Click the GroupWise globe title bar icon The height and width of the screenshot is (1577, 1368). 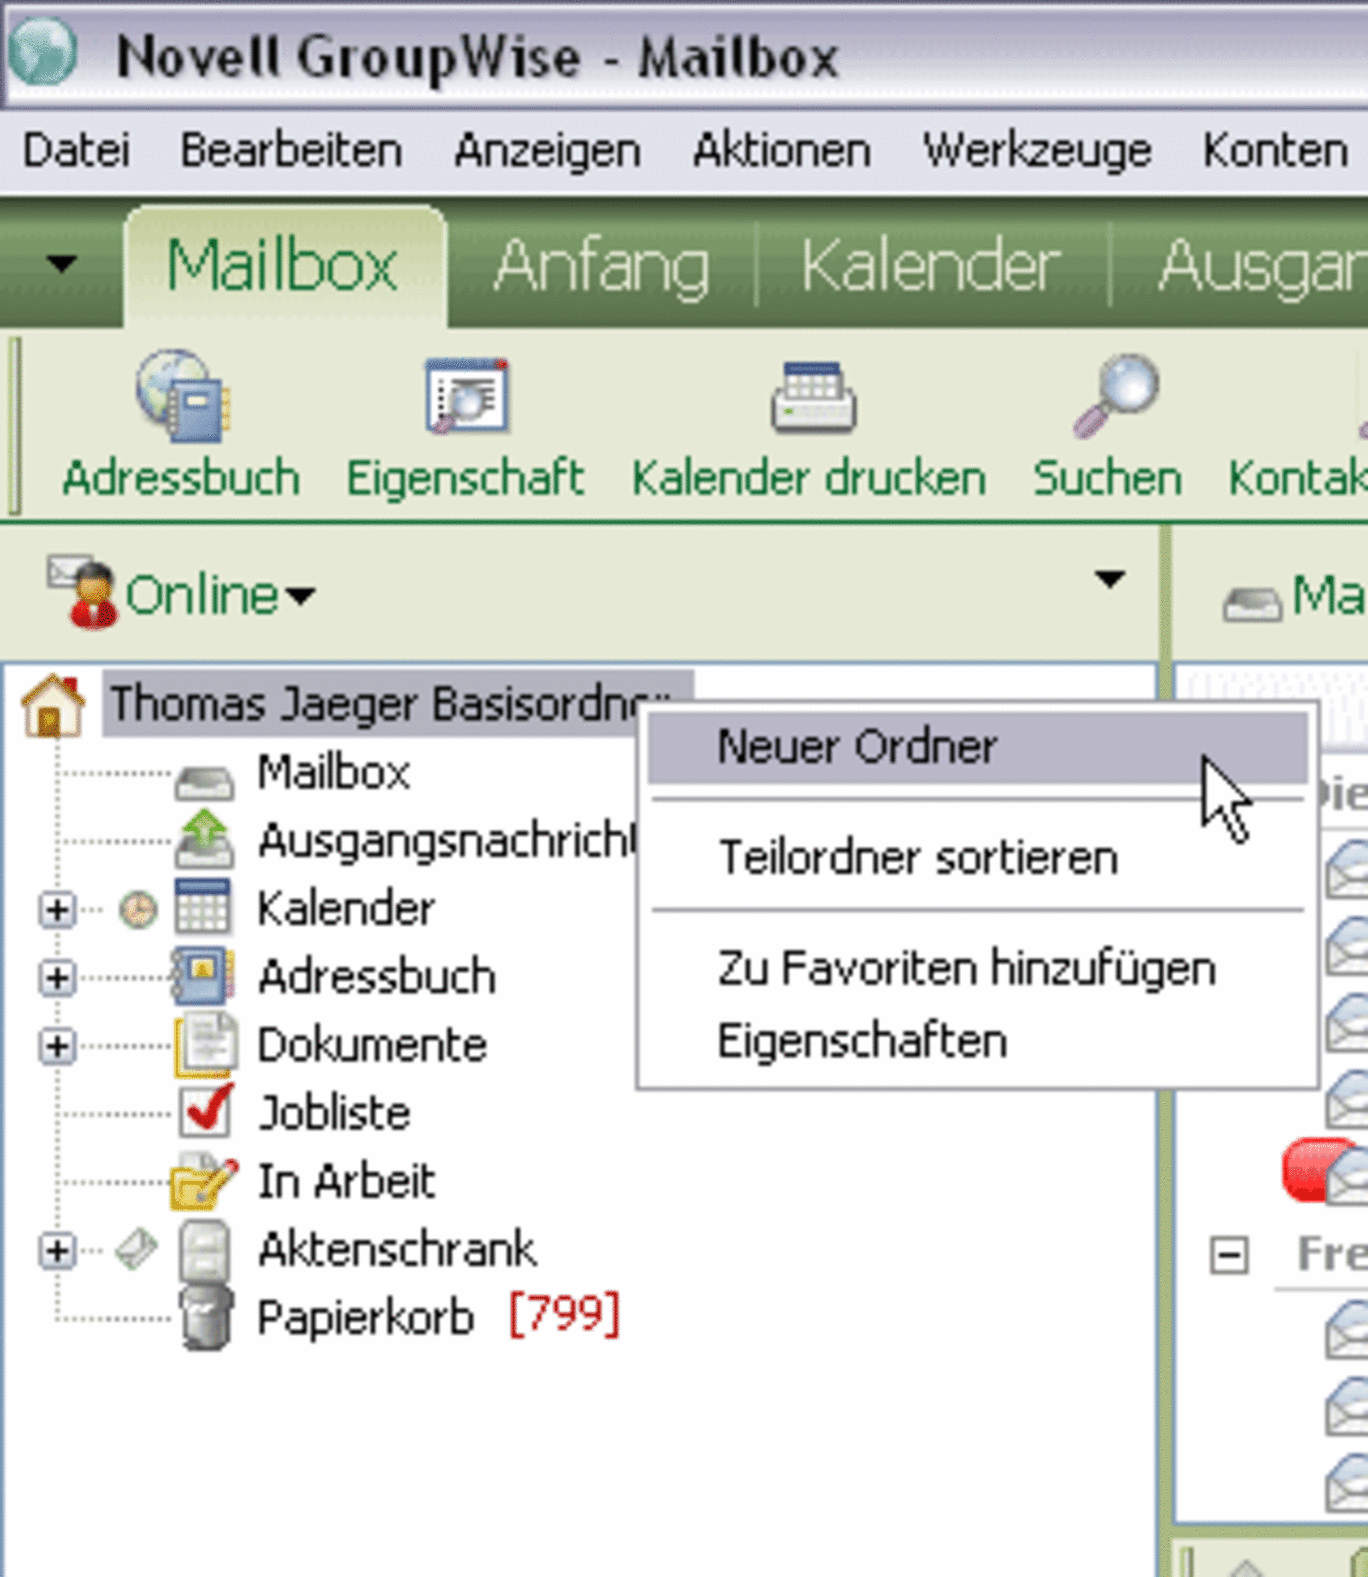[x=43, y=51]
